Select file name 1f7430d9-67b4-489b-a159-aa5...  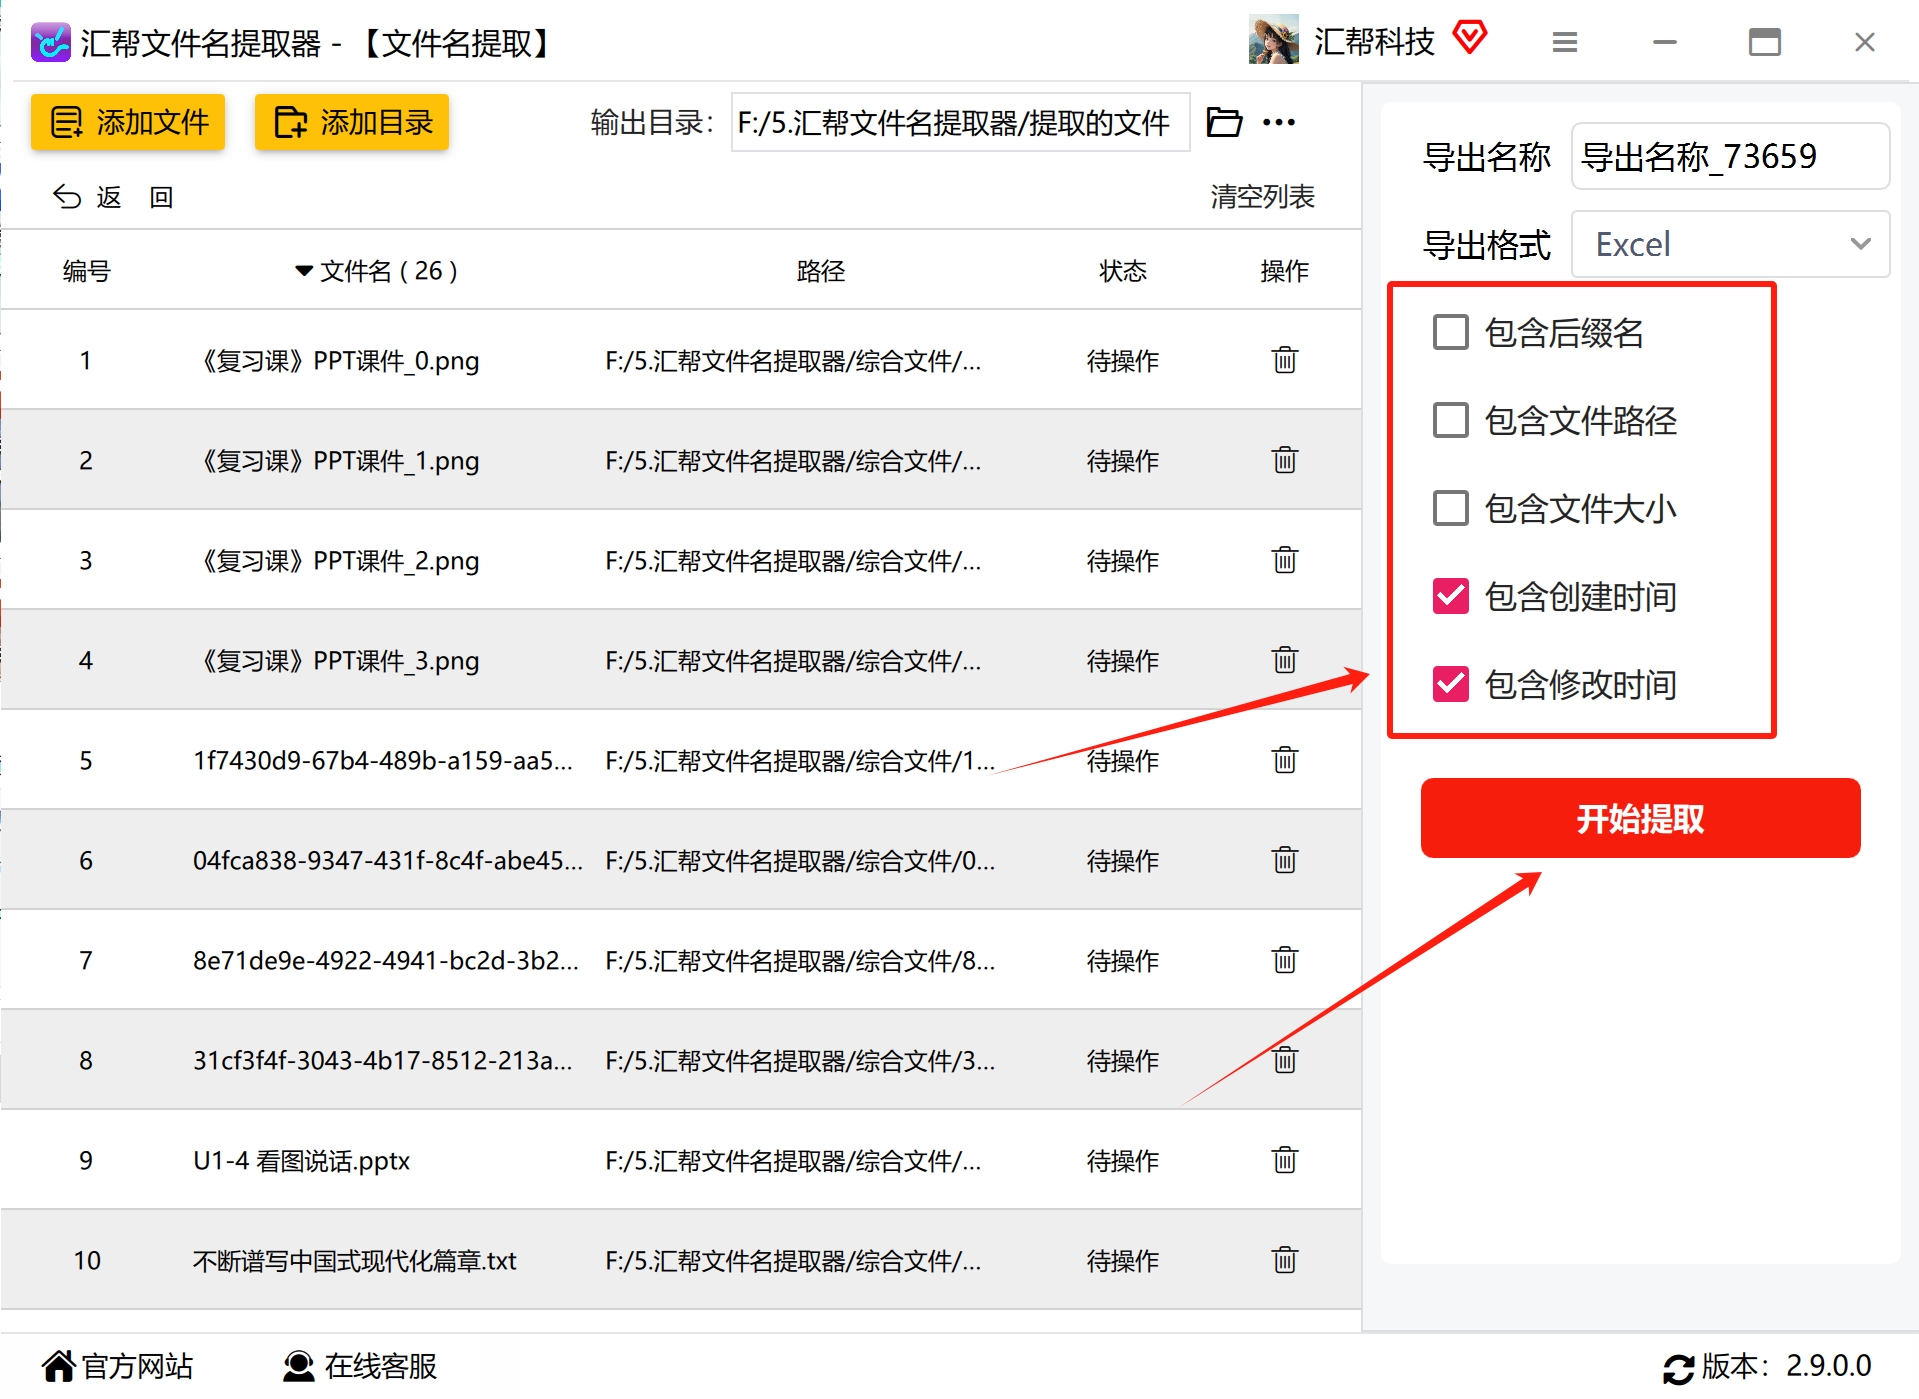click(x=383, y=760)
